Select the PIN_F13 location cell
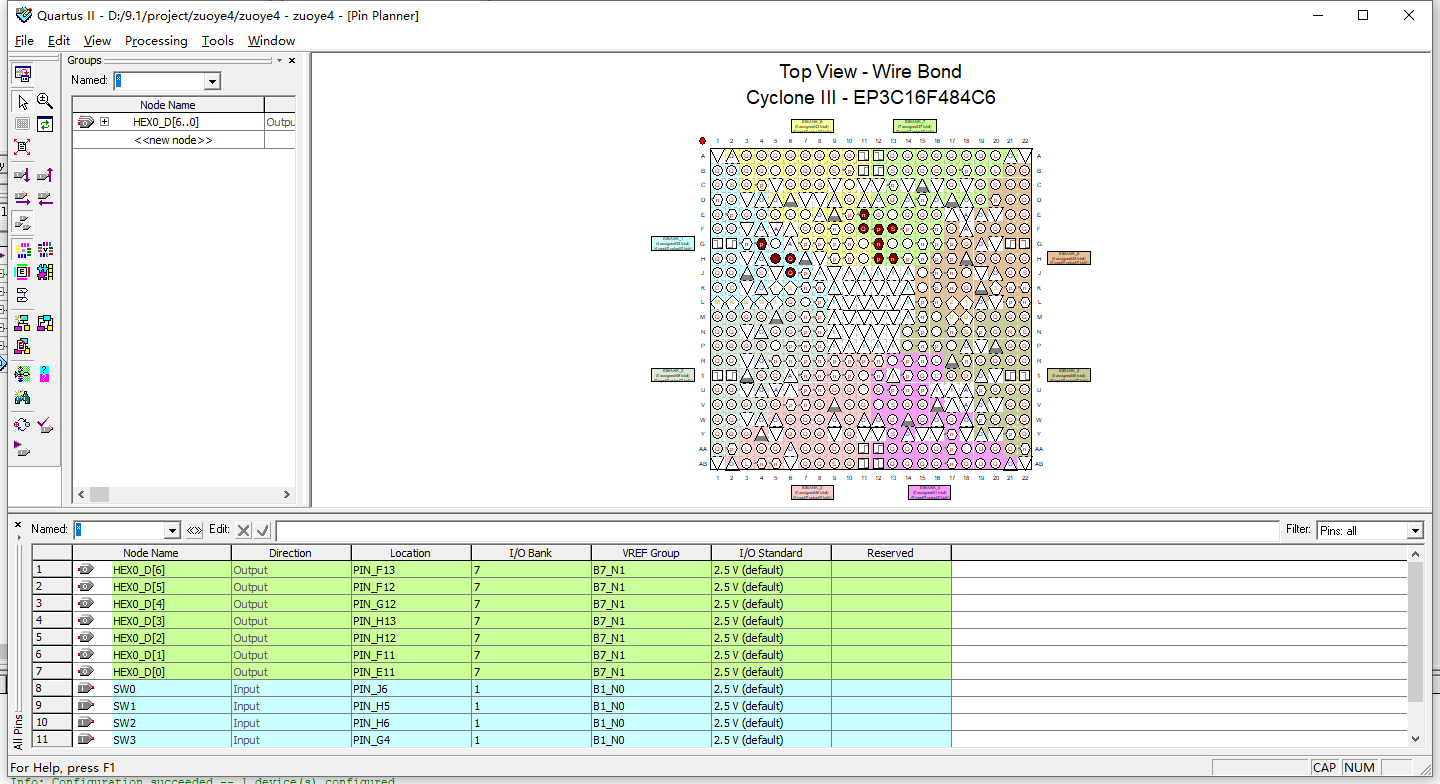The height and width of the screenshot is (784, 1440). [x=411, y=570]
